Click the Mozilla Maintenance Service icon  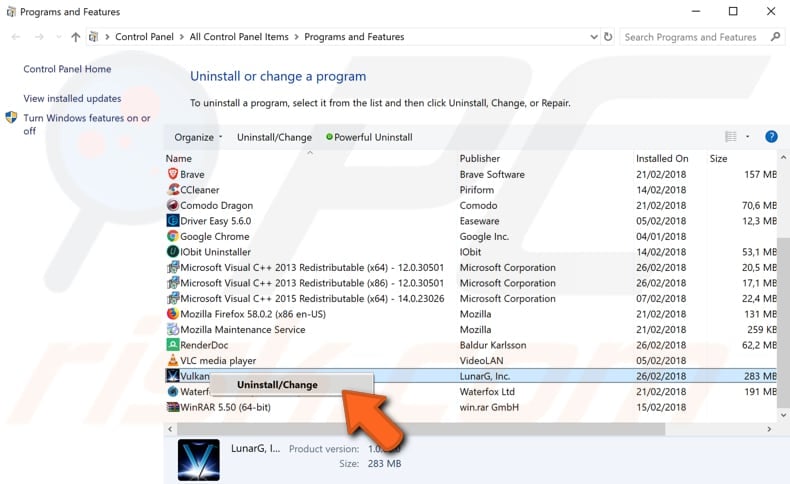point(173,329)
